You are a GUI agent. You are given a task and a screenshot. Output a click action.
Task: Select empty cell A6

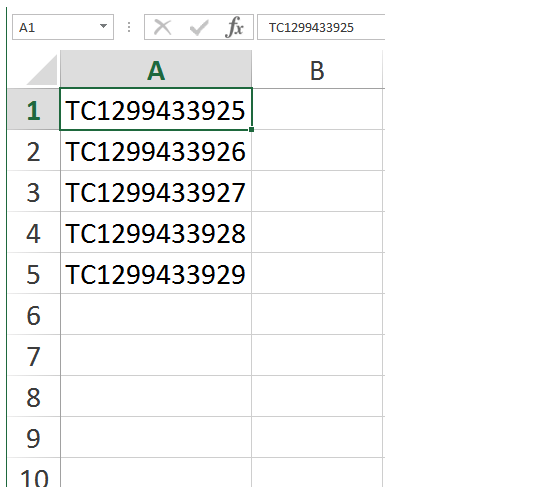tap(156, 314)
